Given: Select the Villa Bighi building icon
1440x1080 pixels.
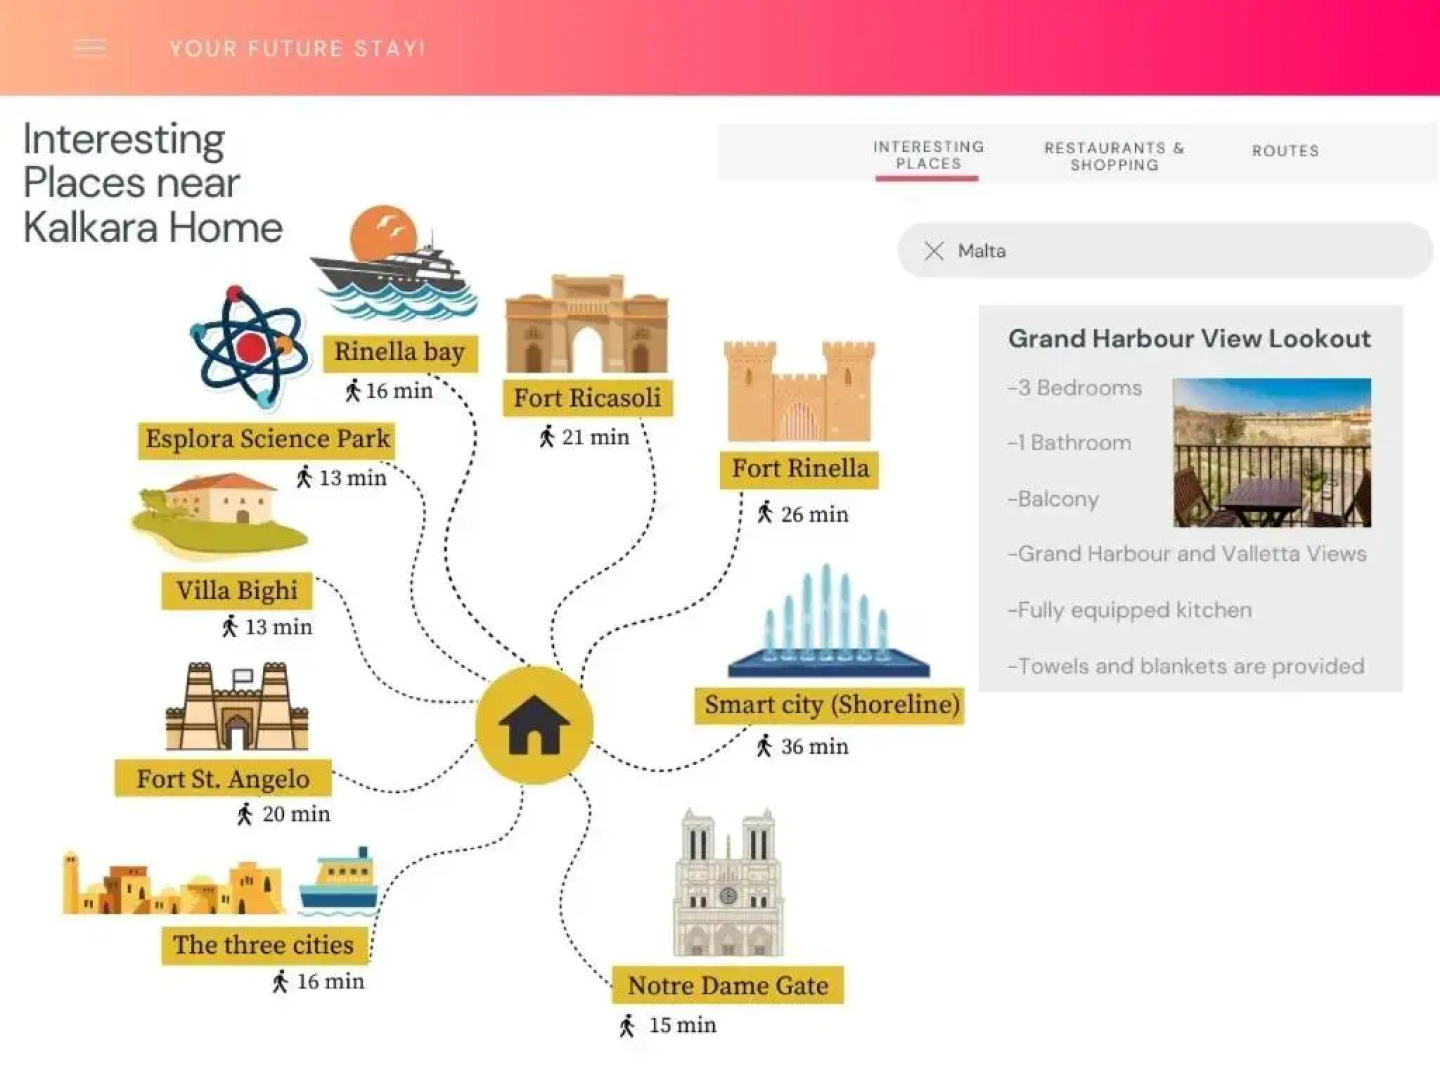Looking at the screenshot, I should 220,515.
